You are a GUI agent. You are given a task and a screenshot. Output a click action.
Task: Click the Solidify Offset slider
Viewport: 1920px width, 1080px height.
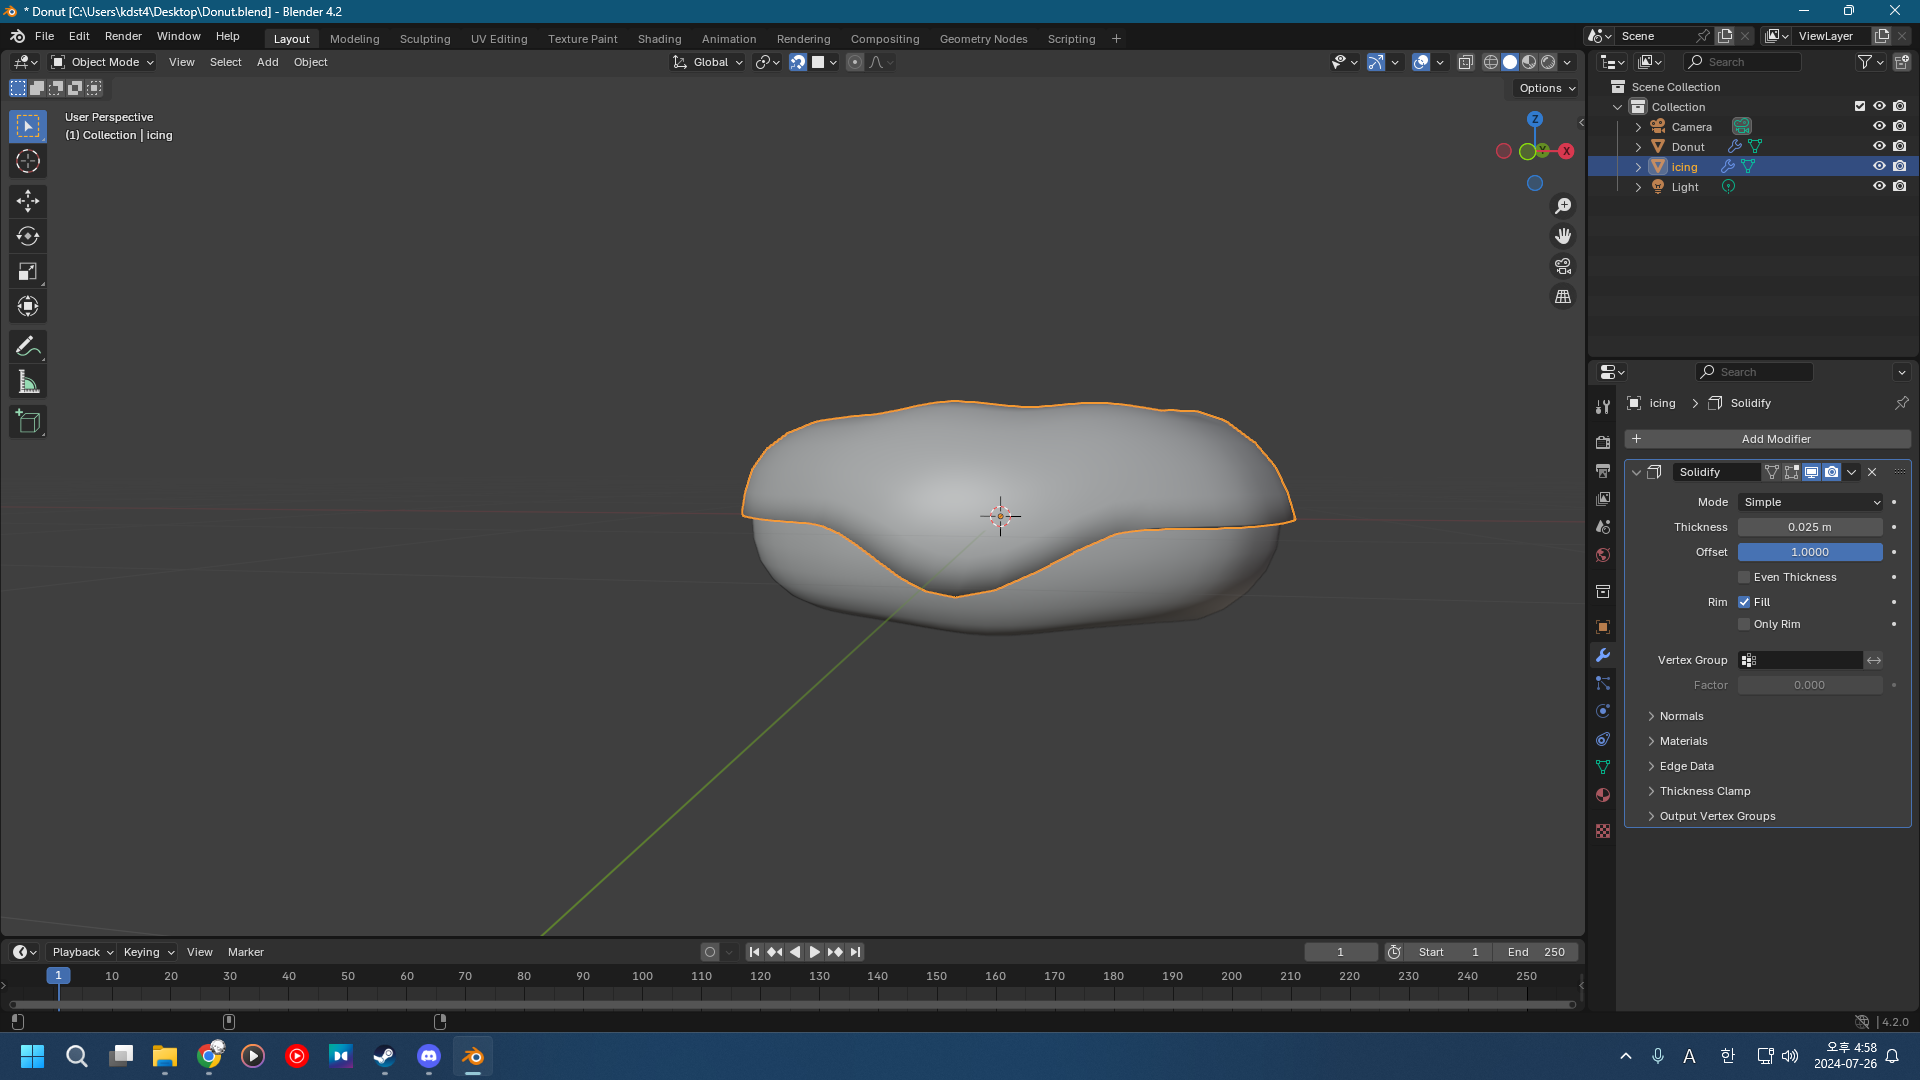click(1810, 552)
